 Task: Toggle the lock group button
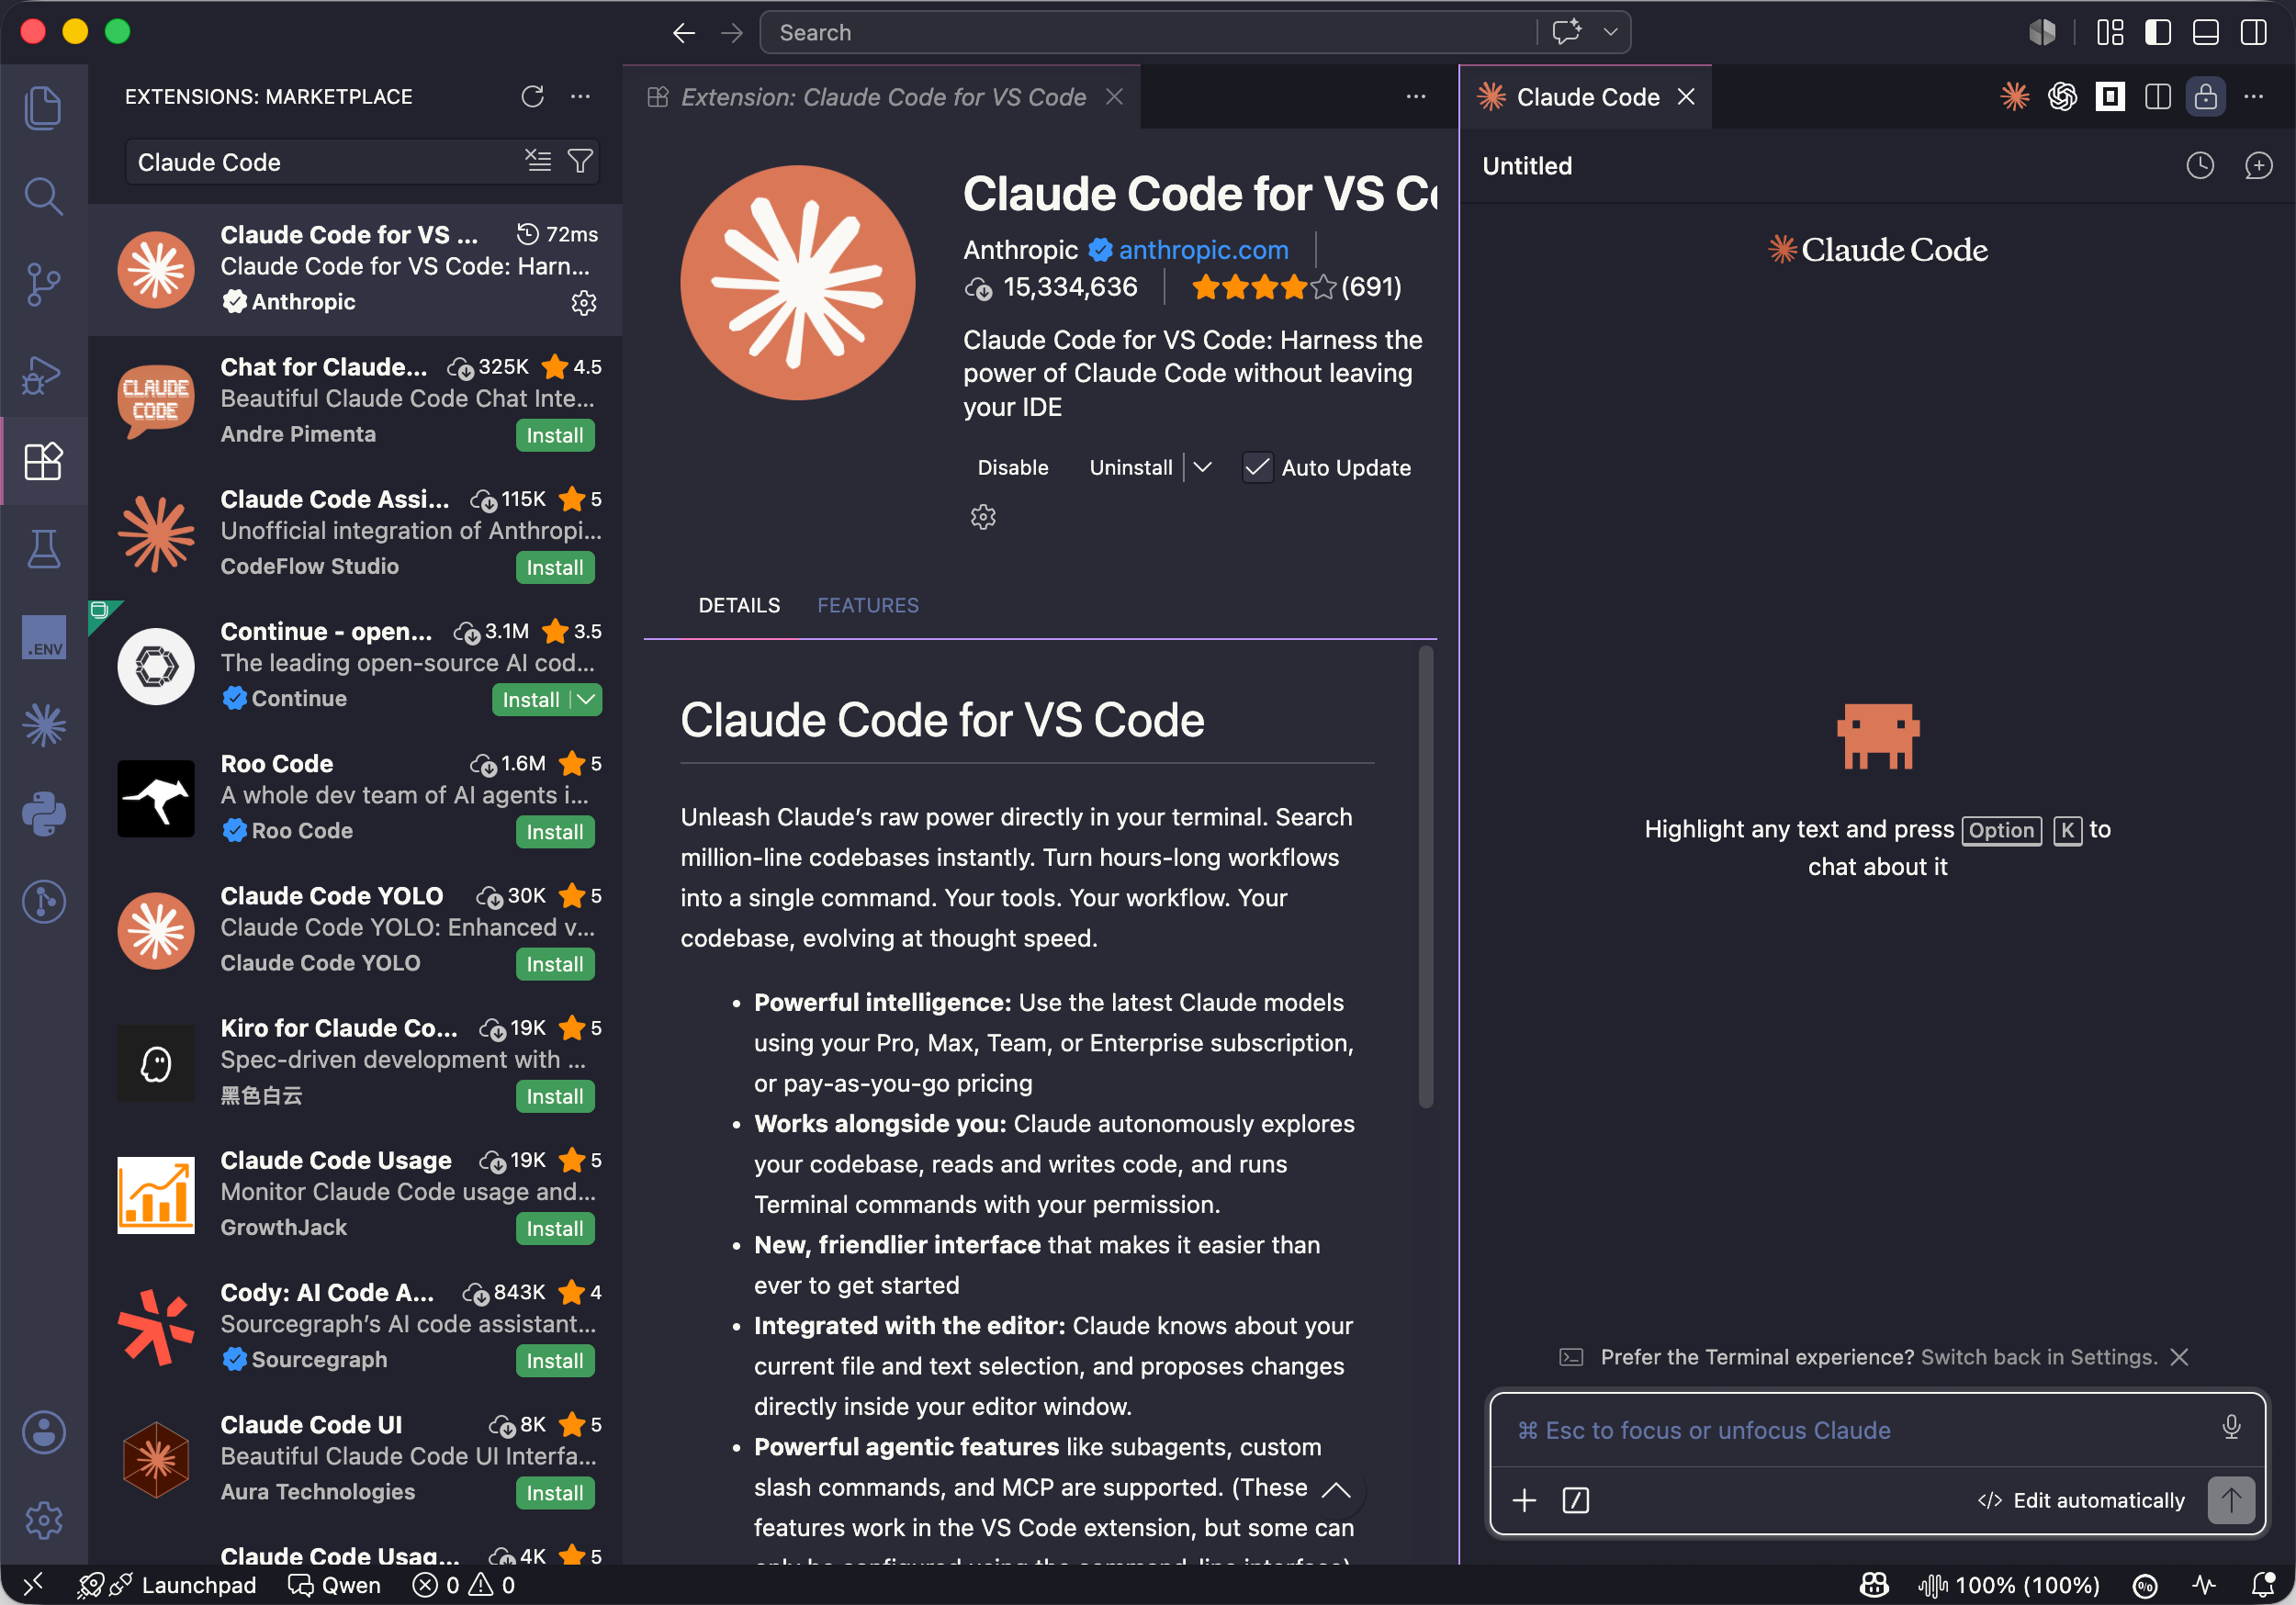pos(2205,96)
